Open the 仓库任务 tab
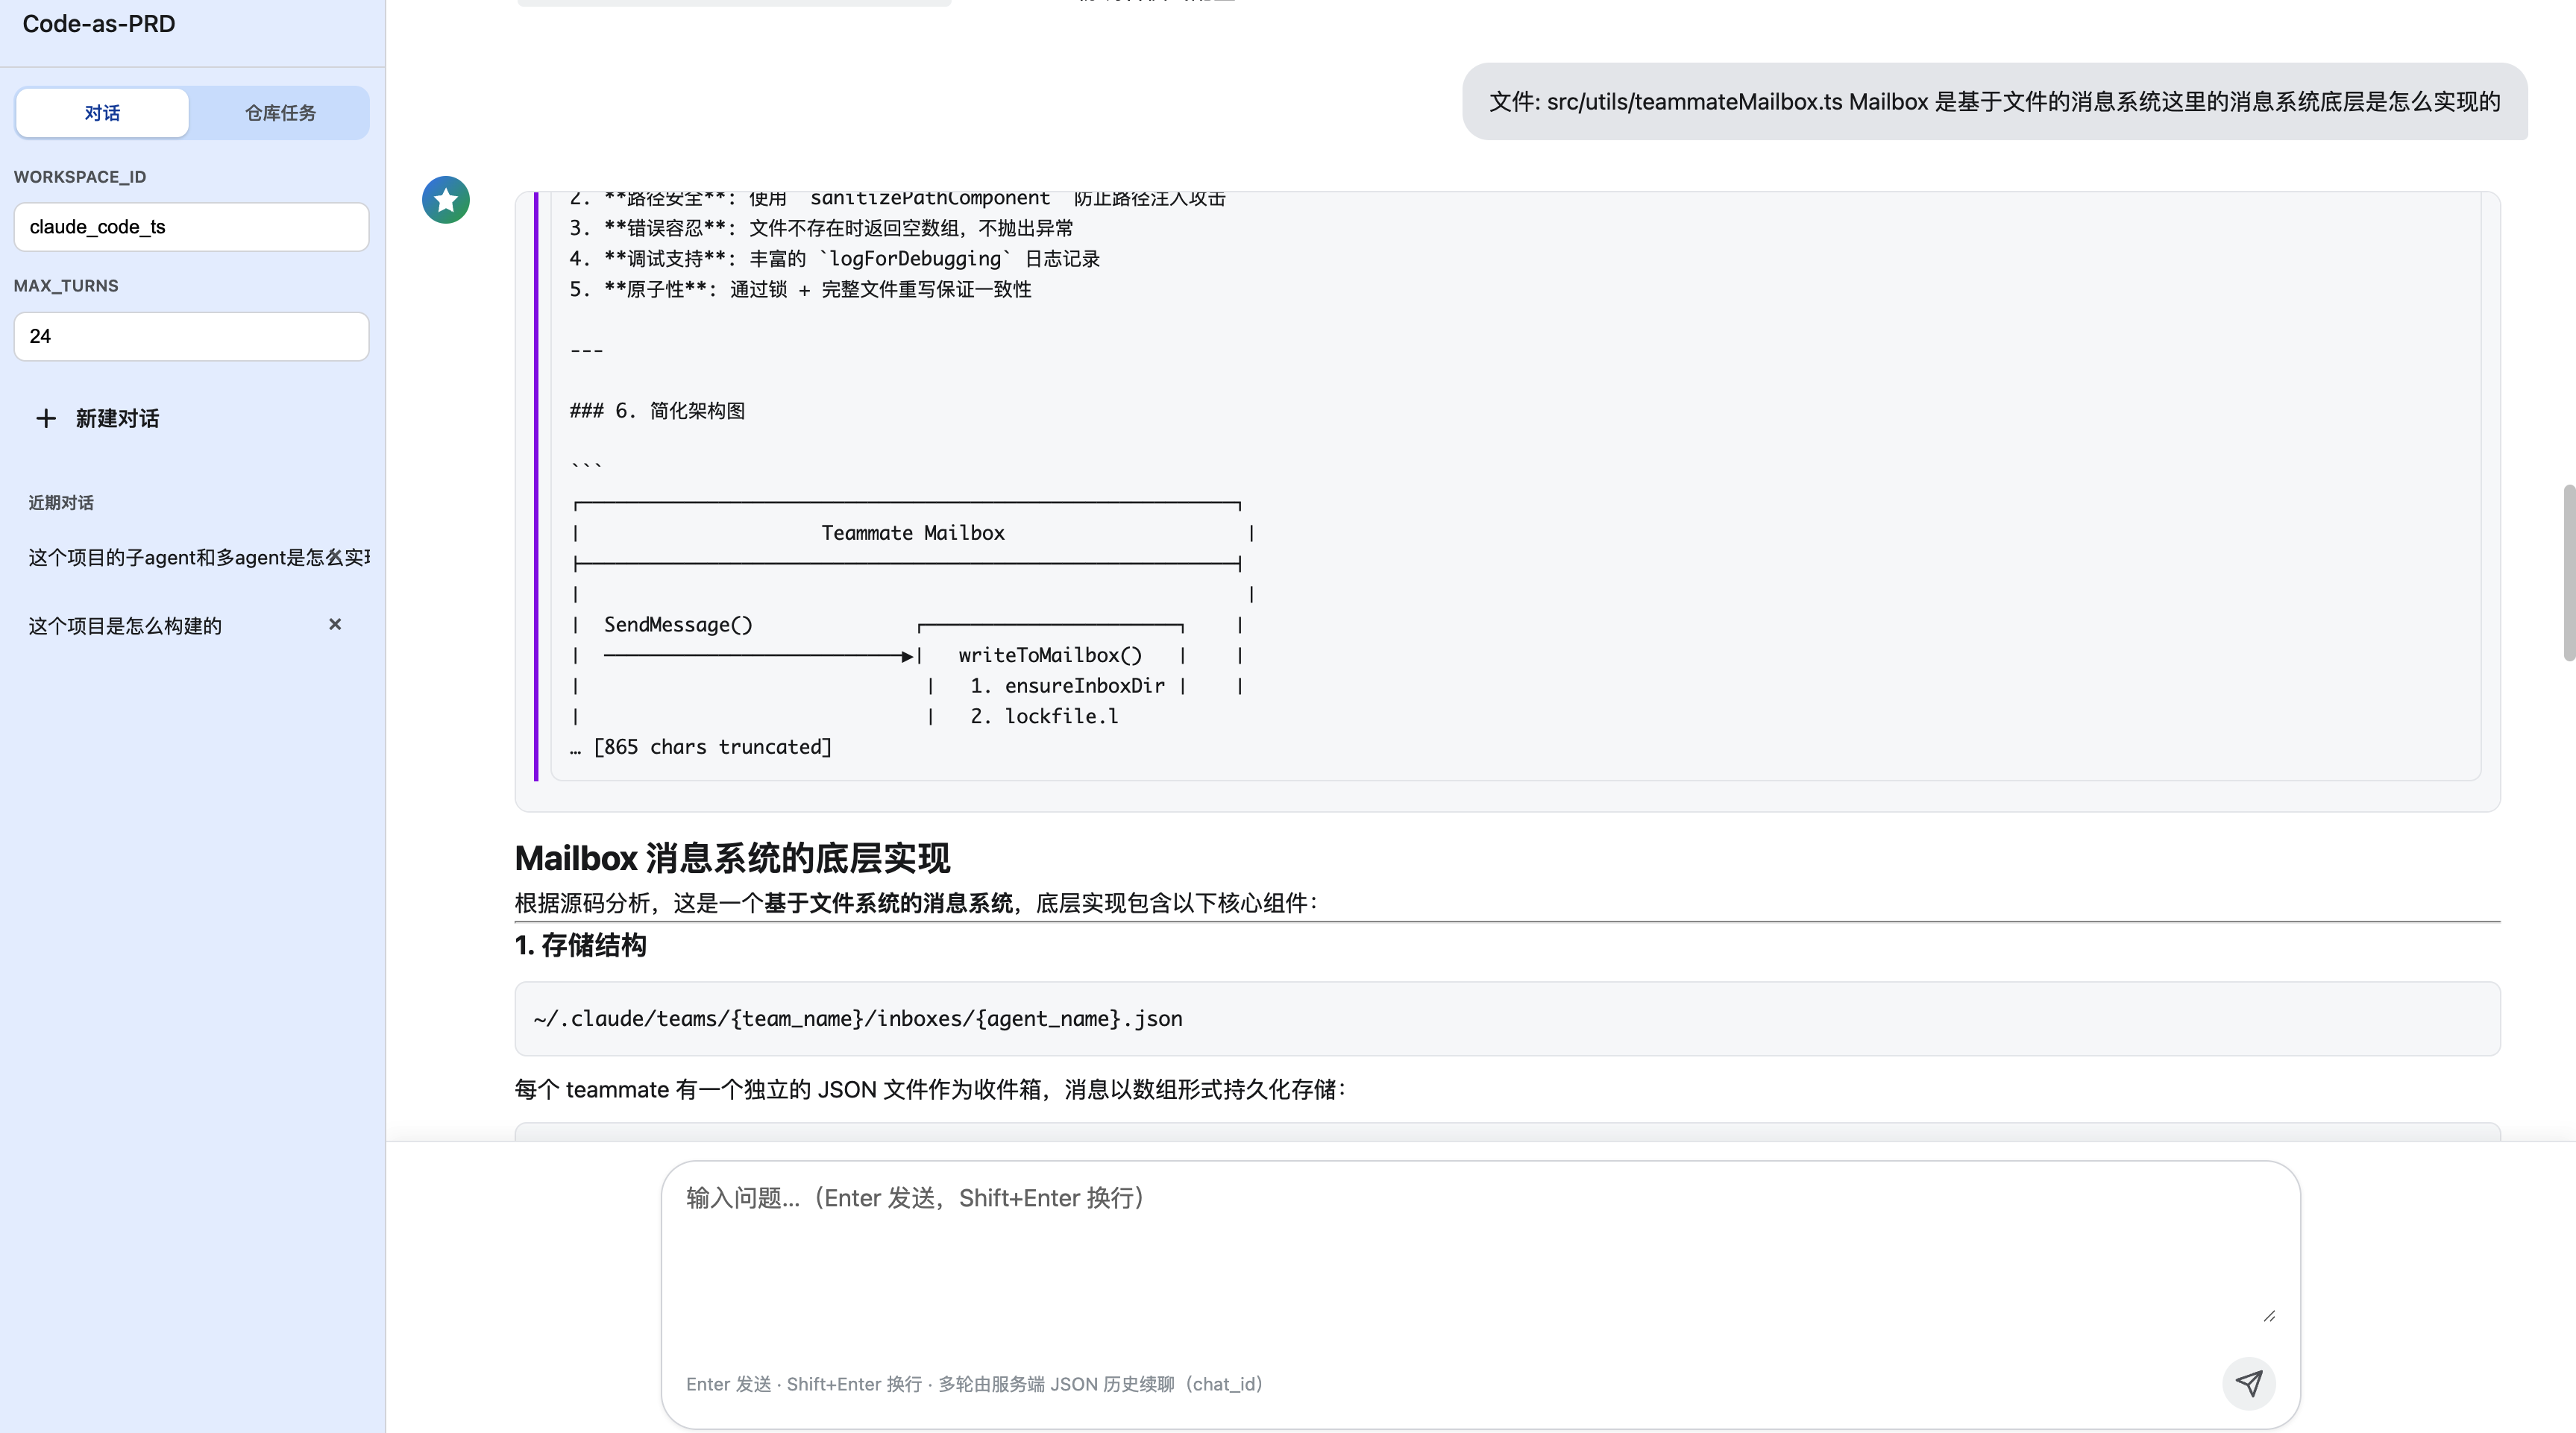This screenshot has height=1433, width=2576. pyautogui.click(x=280, y=113)
